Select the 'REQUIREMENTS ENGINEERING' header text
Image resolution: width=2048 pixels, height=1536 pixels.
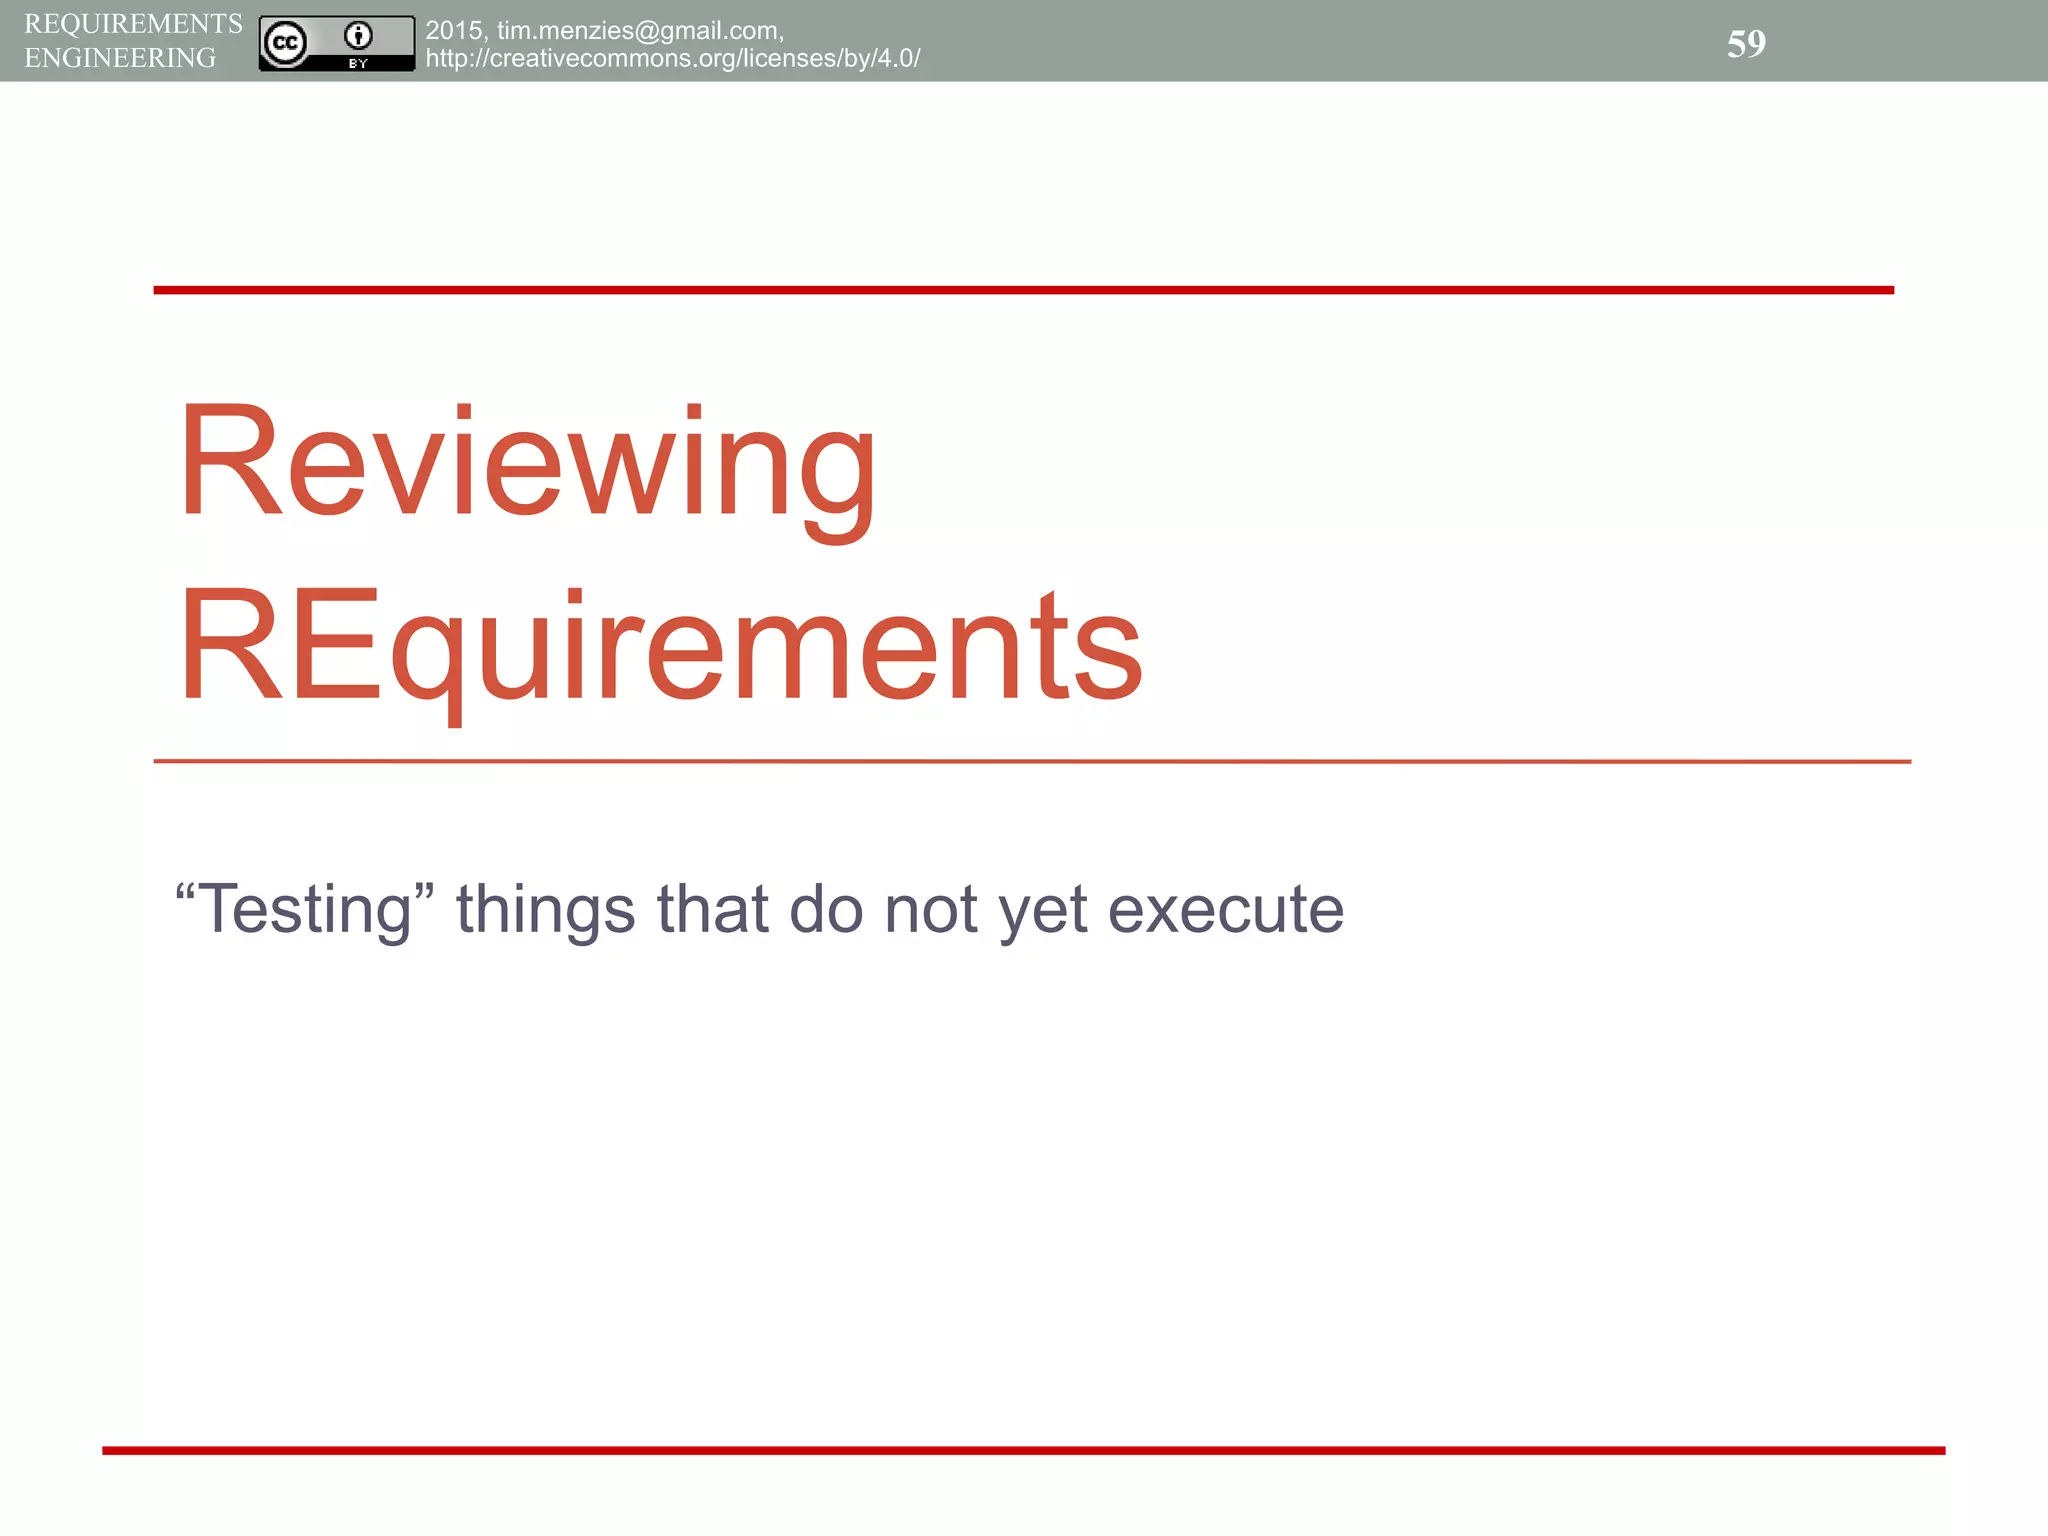pyautogui.click(x=133, y=41)
